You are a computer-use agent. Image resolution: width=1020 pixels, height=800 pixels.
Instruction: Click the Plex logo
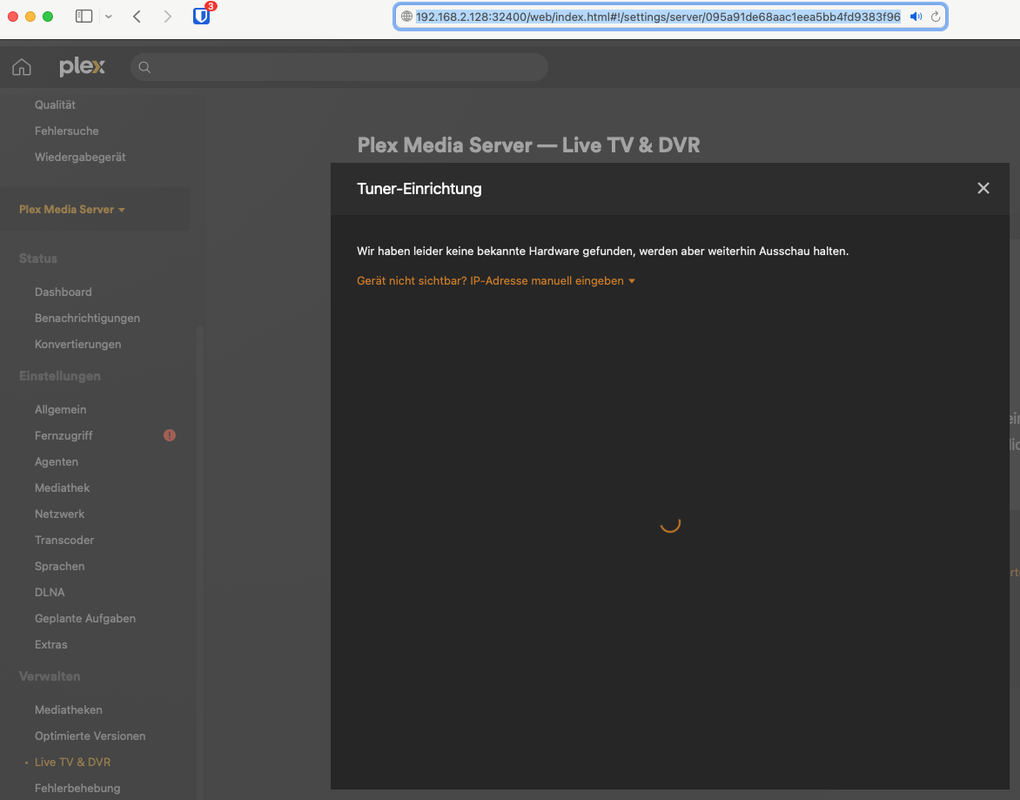tap(82, 66)
